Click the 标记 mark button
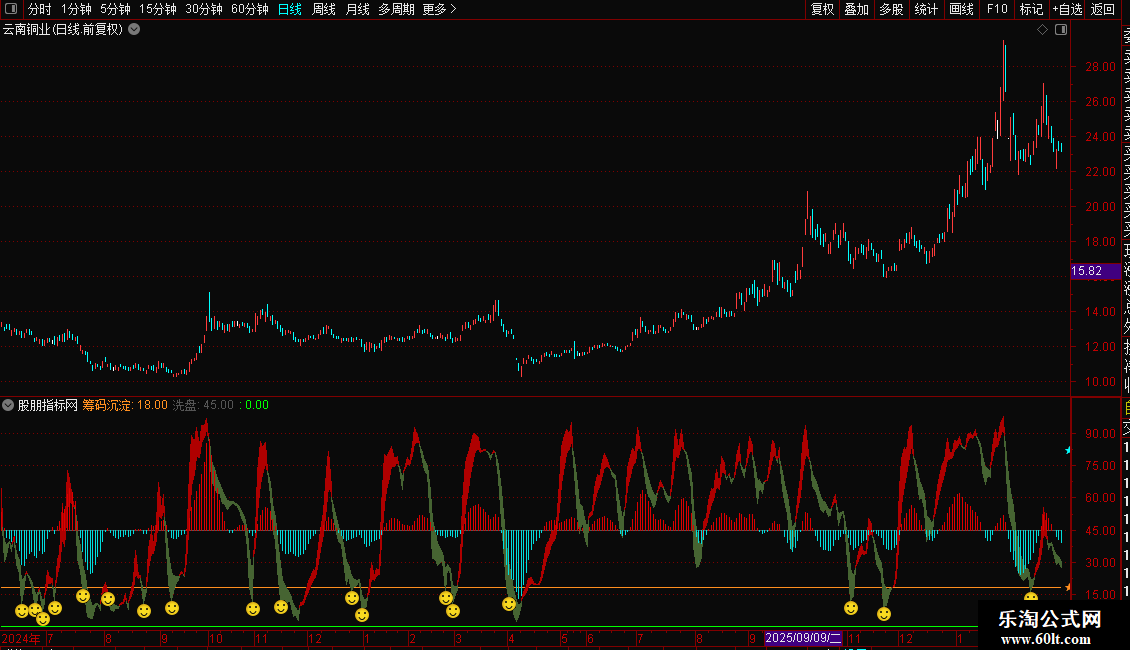The height and width of the screenshot is (650, 1130). pyautogui.click(x=1031, y=9)
